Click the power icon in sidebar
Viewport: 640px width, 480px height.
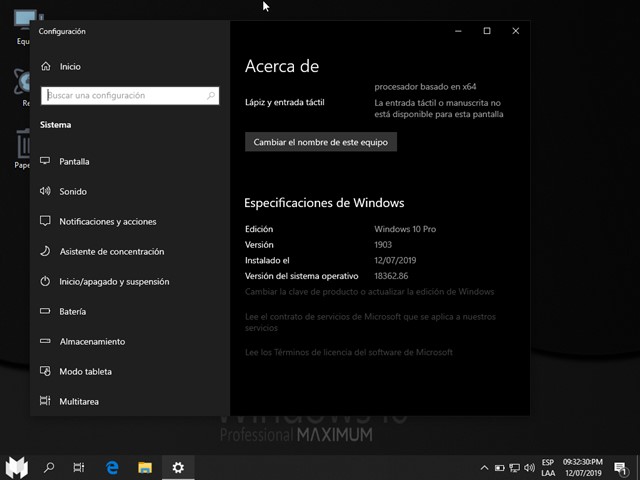coord(45,281)
